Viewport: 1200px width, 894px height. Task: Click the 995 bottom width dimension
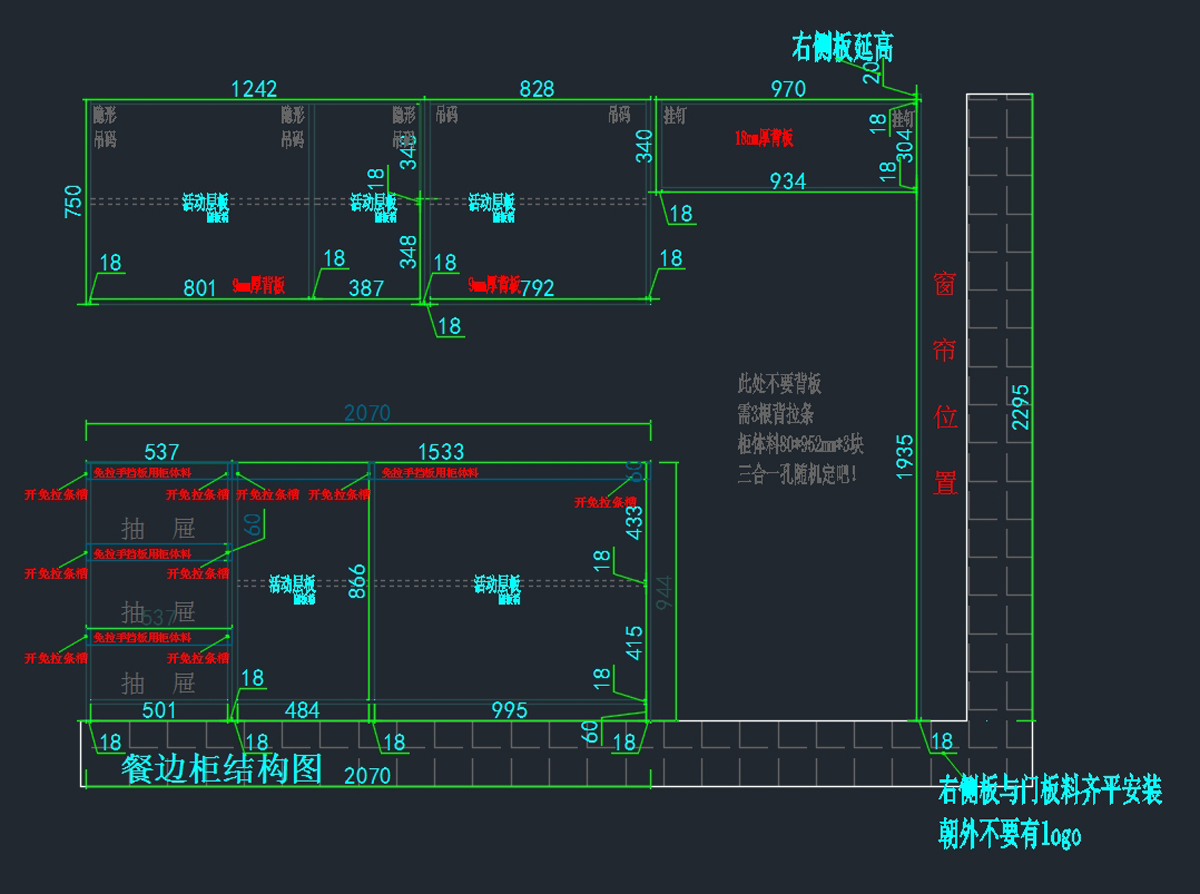click(x=509, y=710)
